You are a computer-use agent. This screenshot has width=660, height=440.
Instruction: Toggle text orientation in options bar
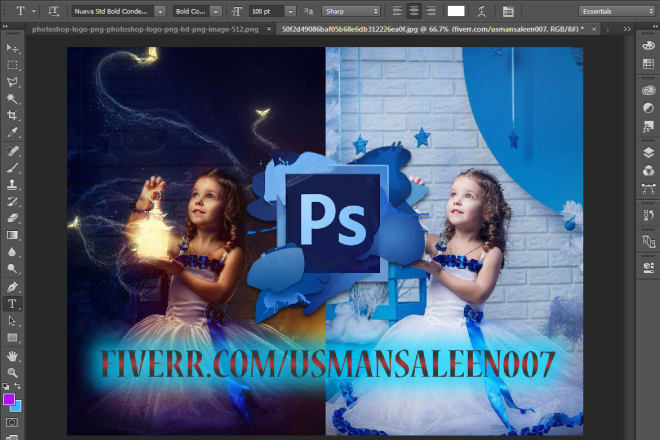point(53,11)
